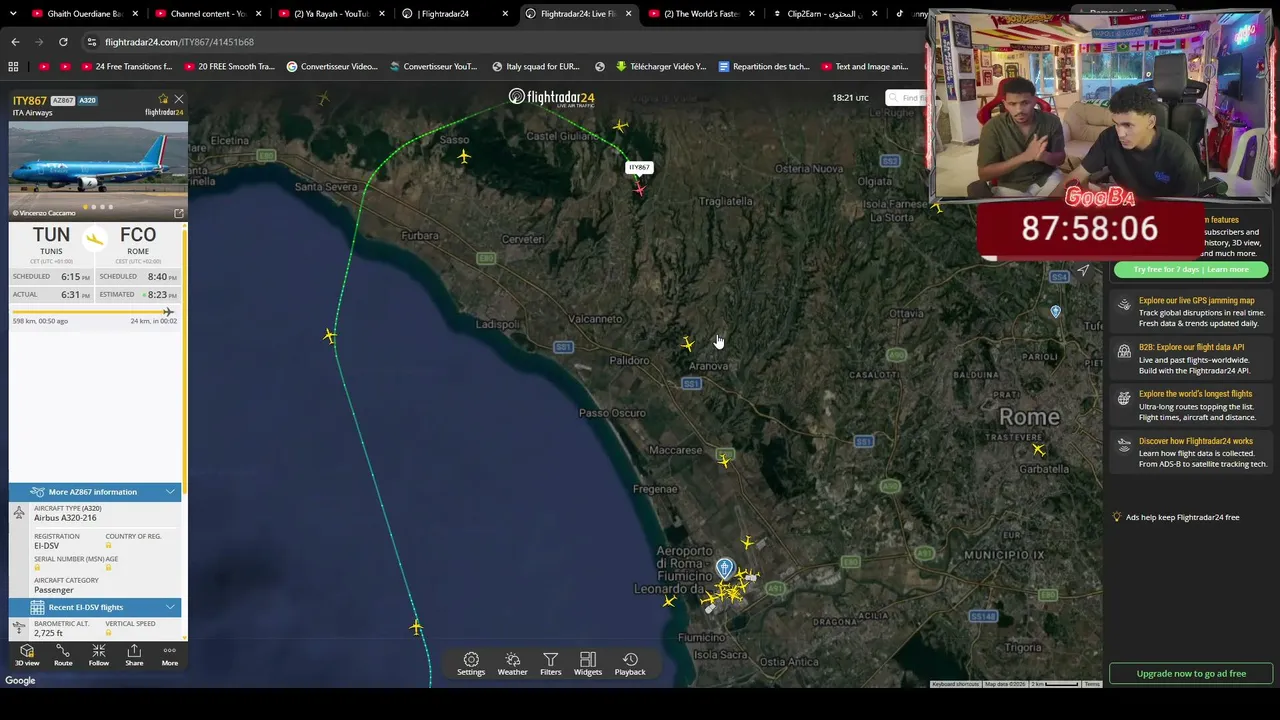Image resolution: width=1280 pixels, height=720 pixels.
Task: Click the yellow plane near Sasso
Action: pyautogui.click(x=464, y=156)
